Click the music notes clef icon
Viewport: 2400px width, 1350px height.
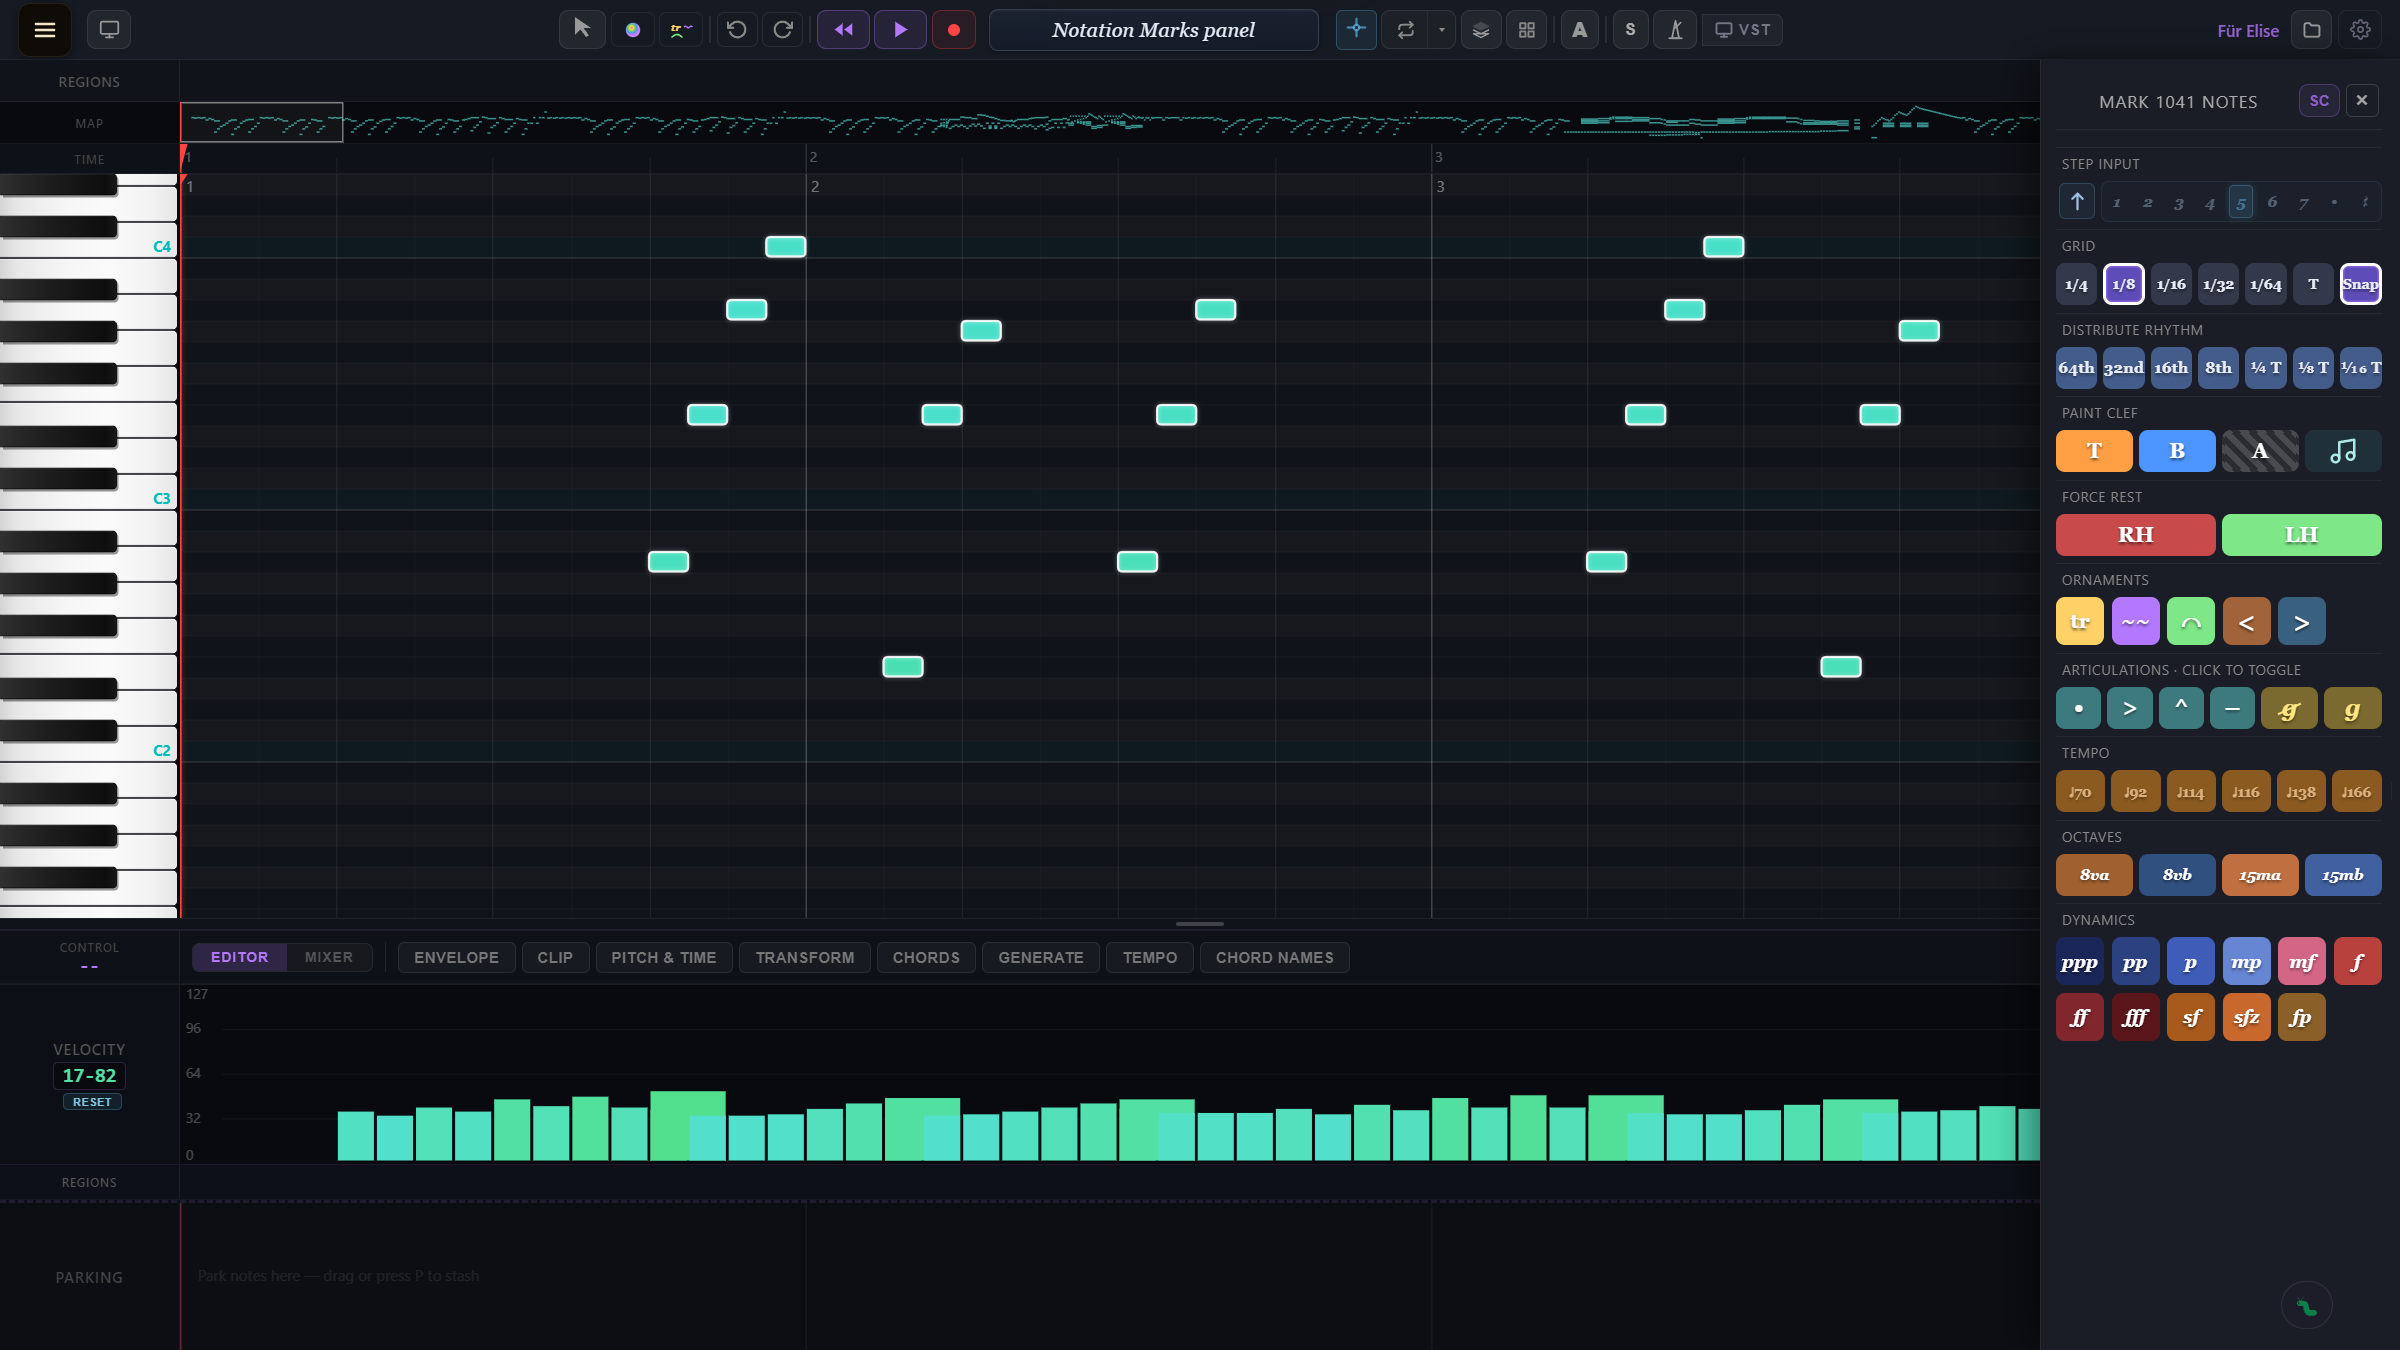point(2343,451)
